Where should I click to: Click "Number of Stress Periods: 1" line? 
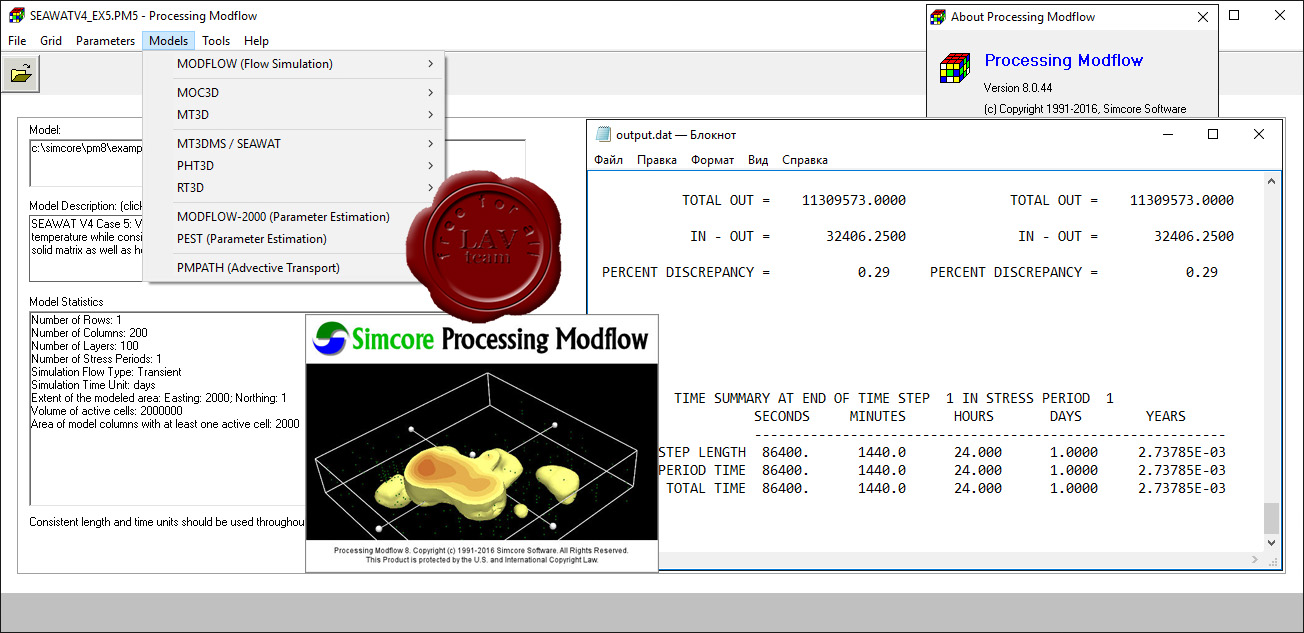coord(96,359)
